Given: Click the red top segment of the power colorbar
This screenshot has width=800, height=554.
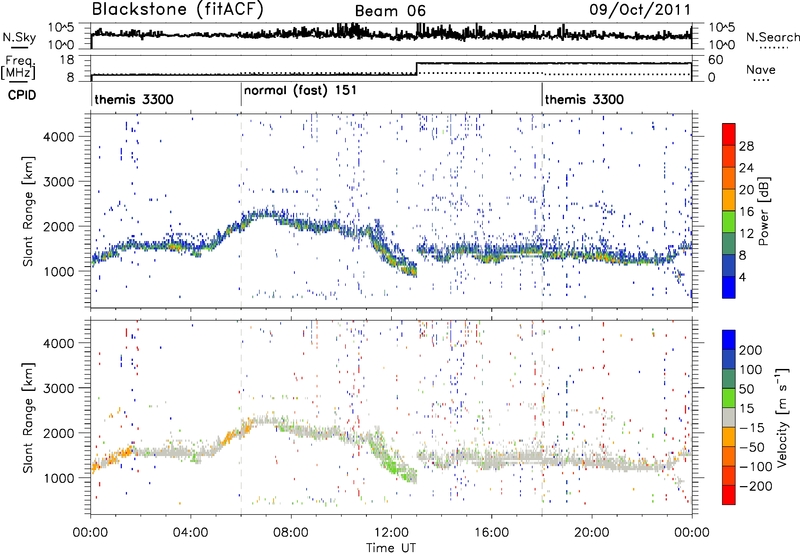Looking at the screenshot, I should pyautogui.click(x=729, y=134).
